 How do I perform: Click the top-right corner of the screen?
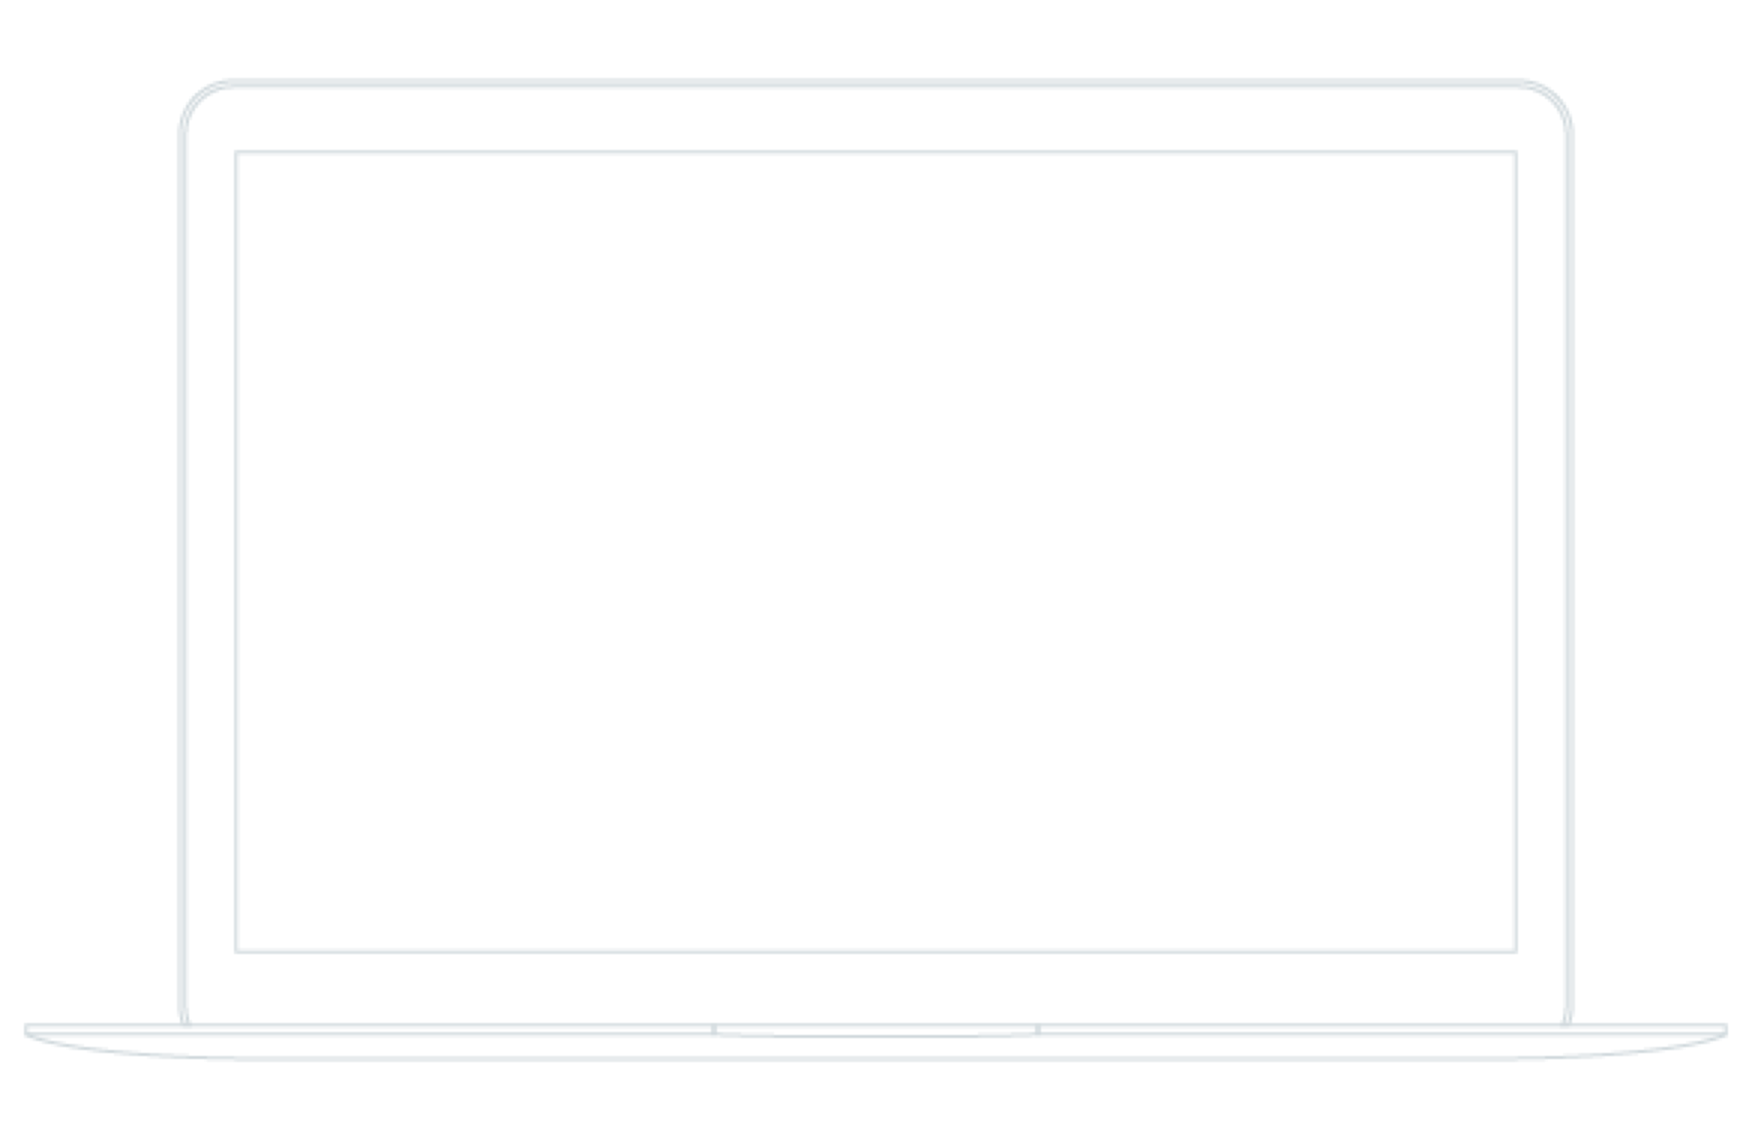(1515, 153)
